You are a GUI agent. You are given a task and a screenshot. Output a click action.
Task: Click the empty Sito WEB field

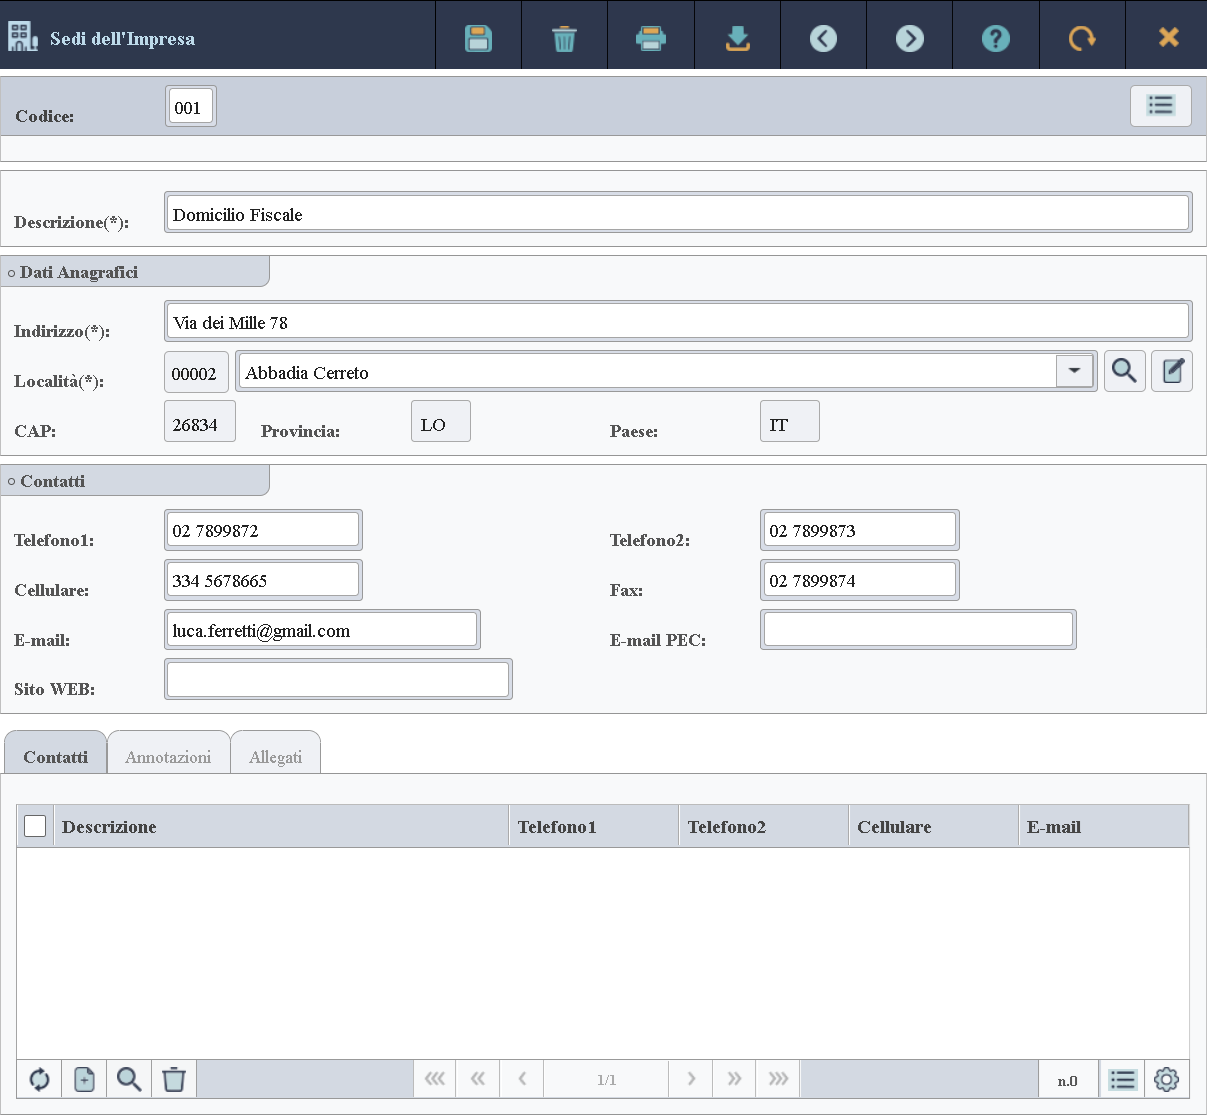[338, 679]
